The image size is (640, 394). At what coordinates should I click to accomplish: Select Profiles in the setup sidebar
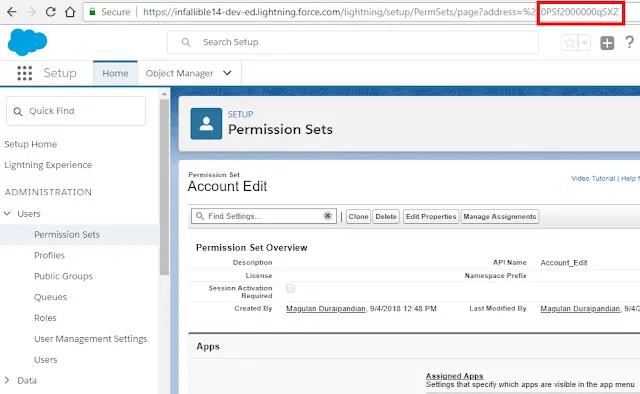(49, 255)
